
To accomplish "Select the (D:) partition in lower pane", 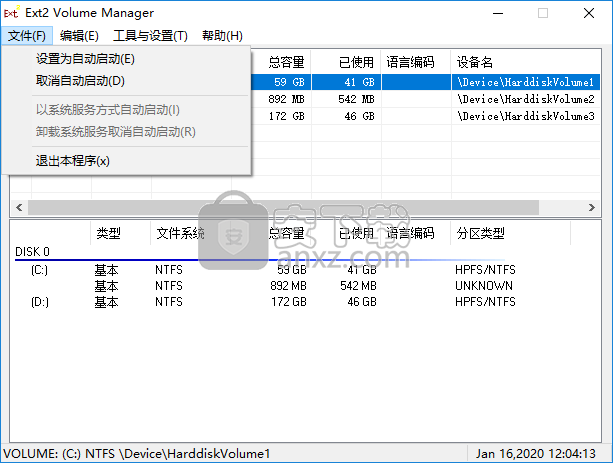I will [x=39, y=302].
